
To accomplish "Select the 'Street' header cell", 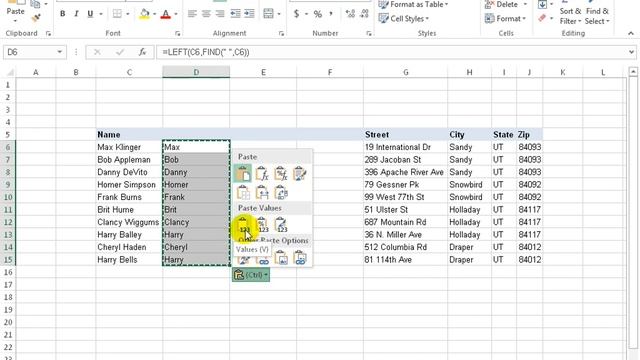I will (x=405, y=135).
